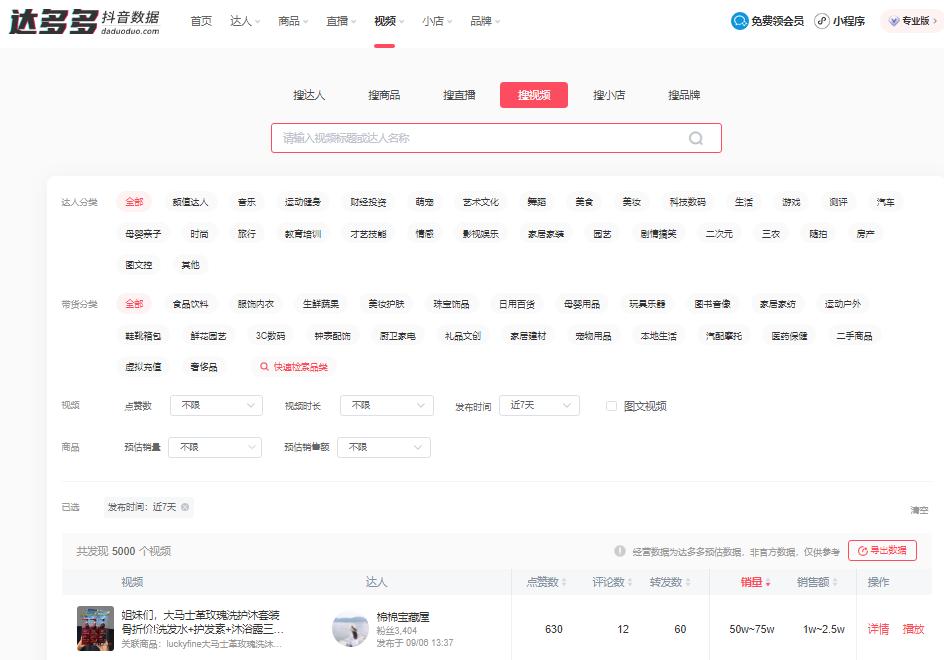Image resolution: width=944 pixels, height=660 pixels.
Task: Open the 发布时间 近7天 dropdown
Action: tap(540, 405)
